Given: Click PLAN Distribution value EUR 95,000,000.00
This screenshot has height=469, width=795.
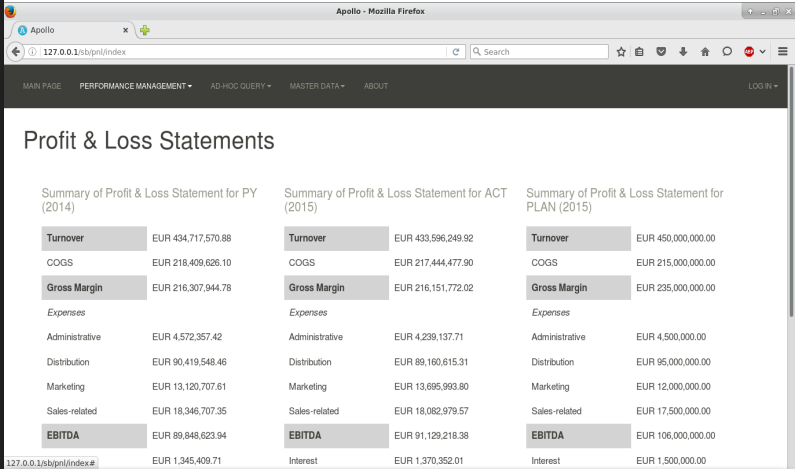Looking at the screenshot, I should point(673,362).
